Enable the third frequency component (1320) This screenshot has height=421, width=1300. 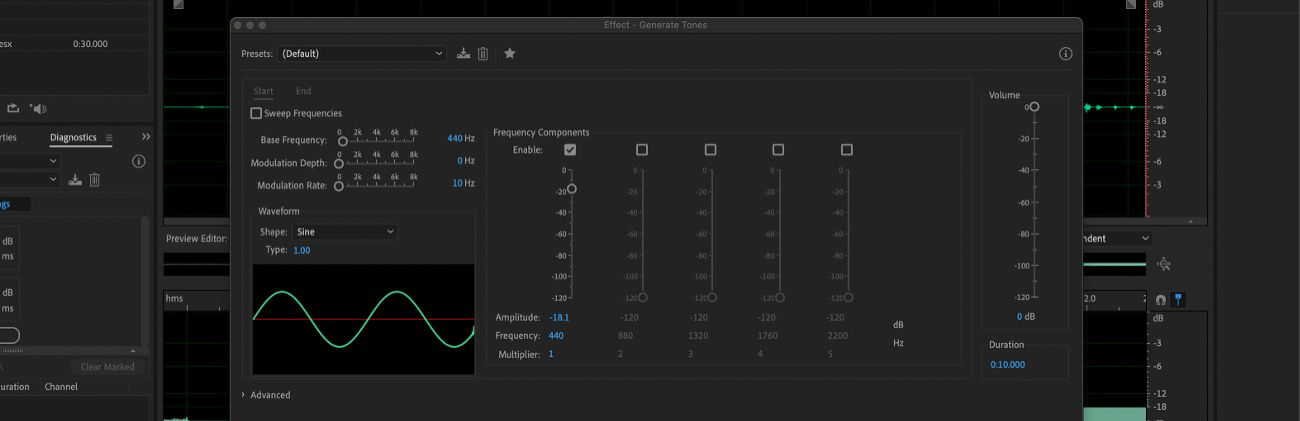click(710, 150)
